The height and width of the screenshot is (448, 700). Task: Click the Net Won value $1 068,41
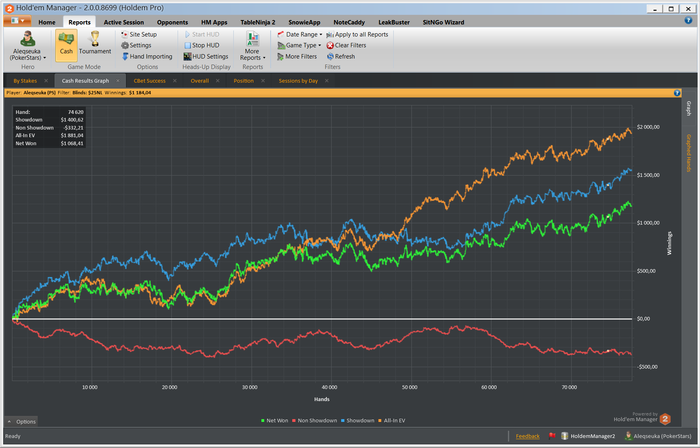coord(72,143)
